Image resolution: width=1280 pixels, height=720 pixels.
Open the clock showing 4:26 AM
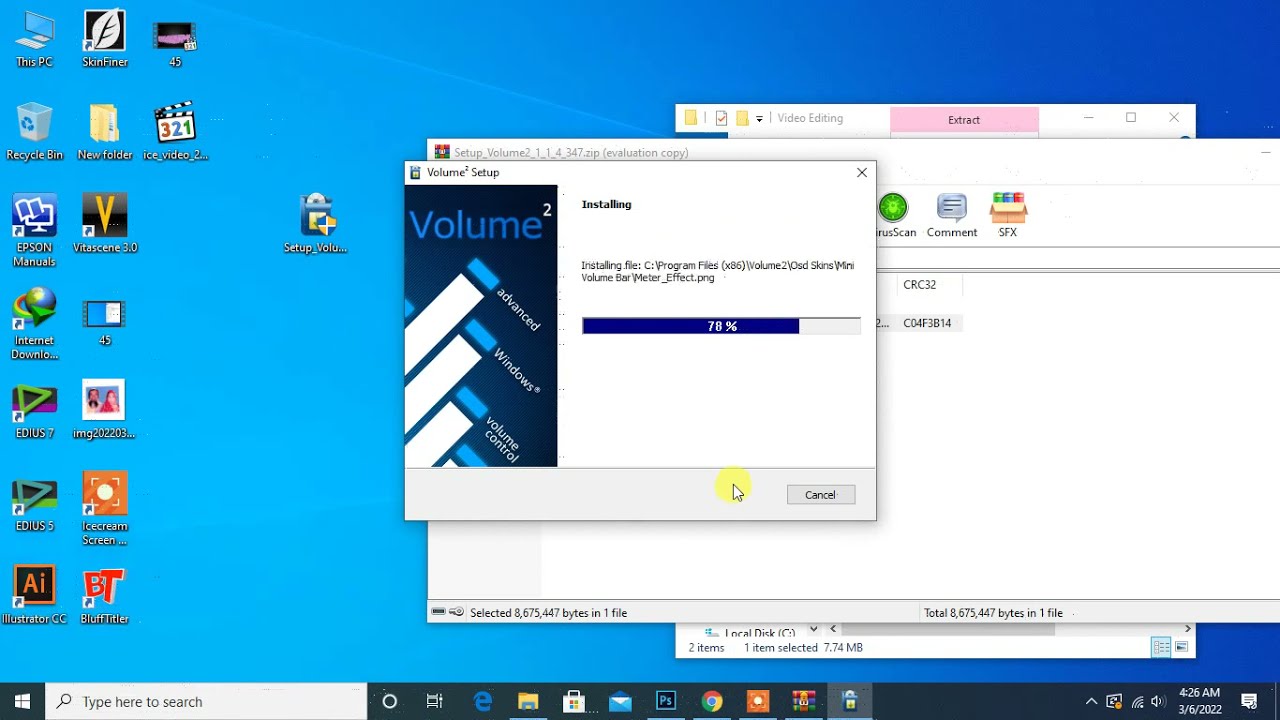(x=1199, y=701)
